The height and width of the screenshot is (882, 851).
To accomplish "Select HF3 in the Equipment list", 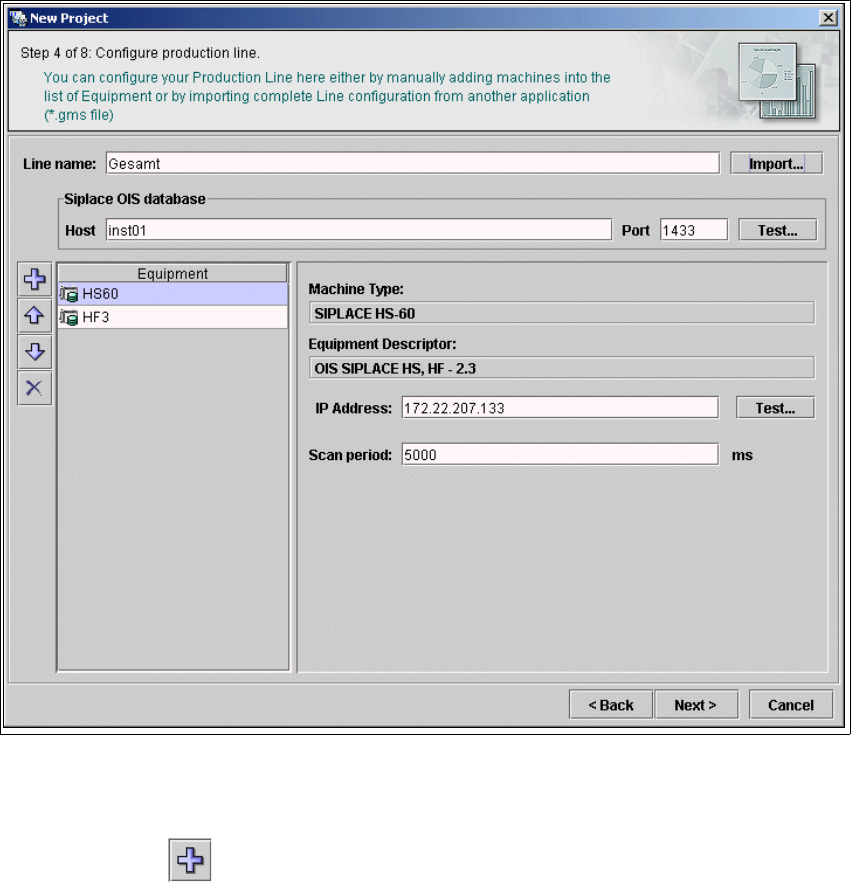I will click(173, 317).
